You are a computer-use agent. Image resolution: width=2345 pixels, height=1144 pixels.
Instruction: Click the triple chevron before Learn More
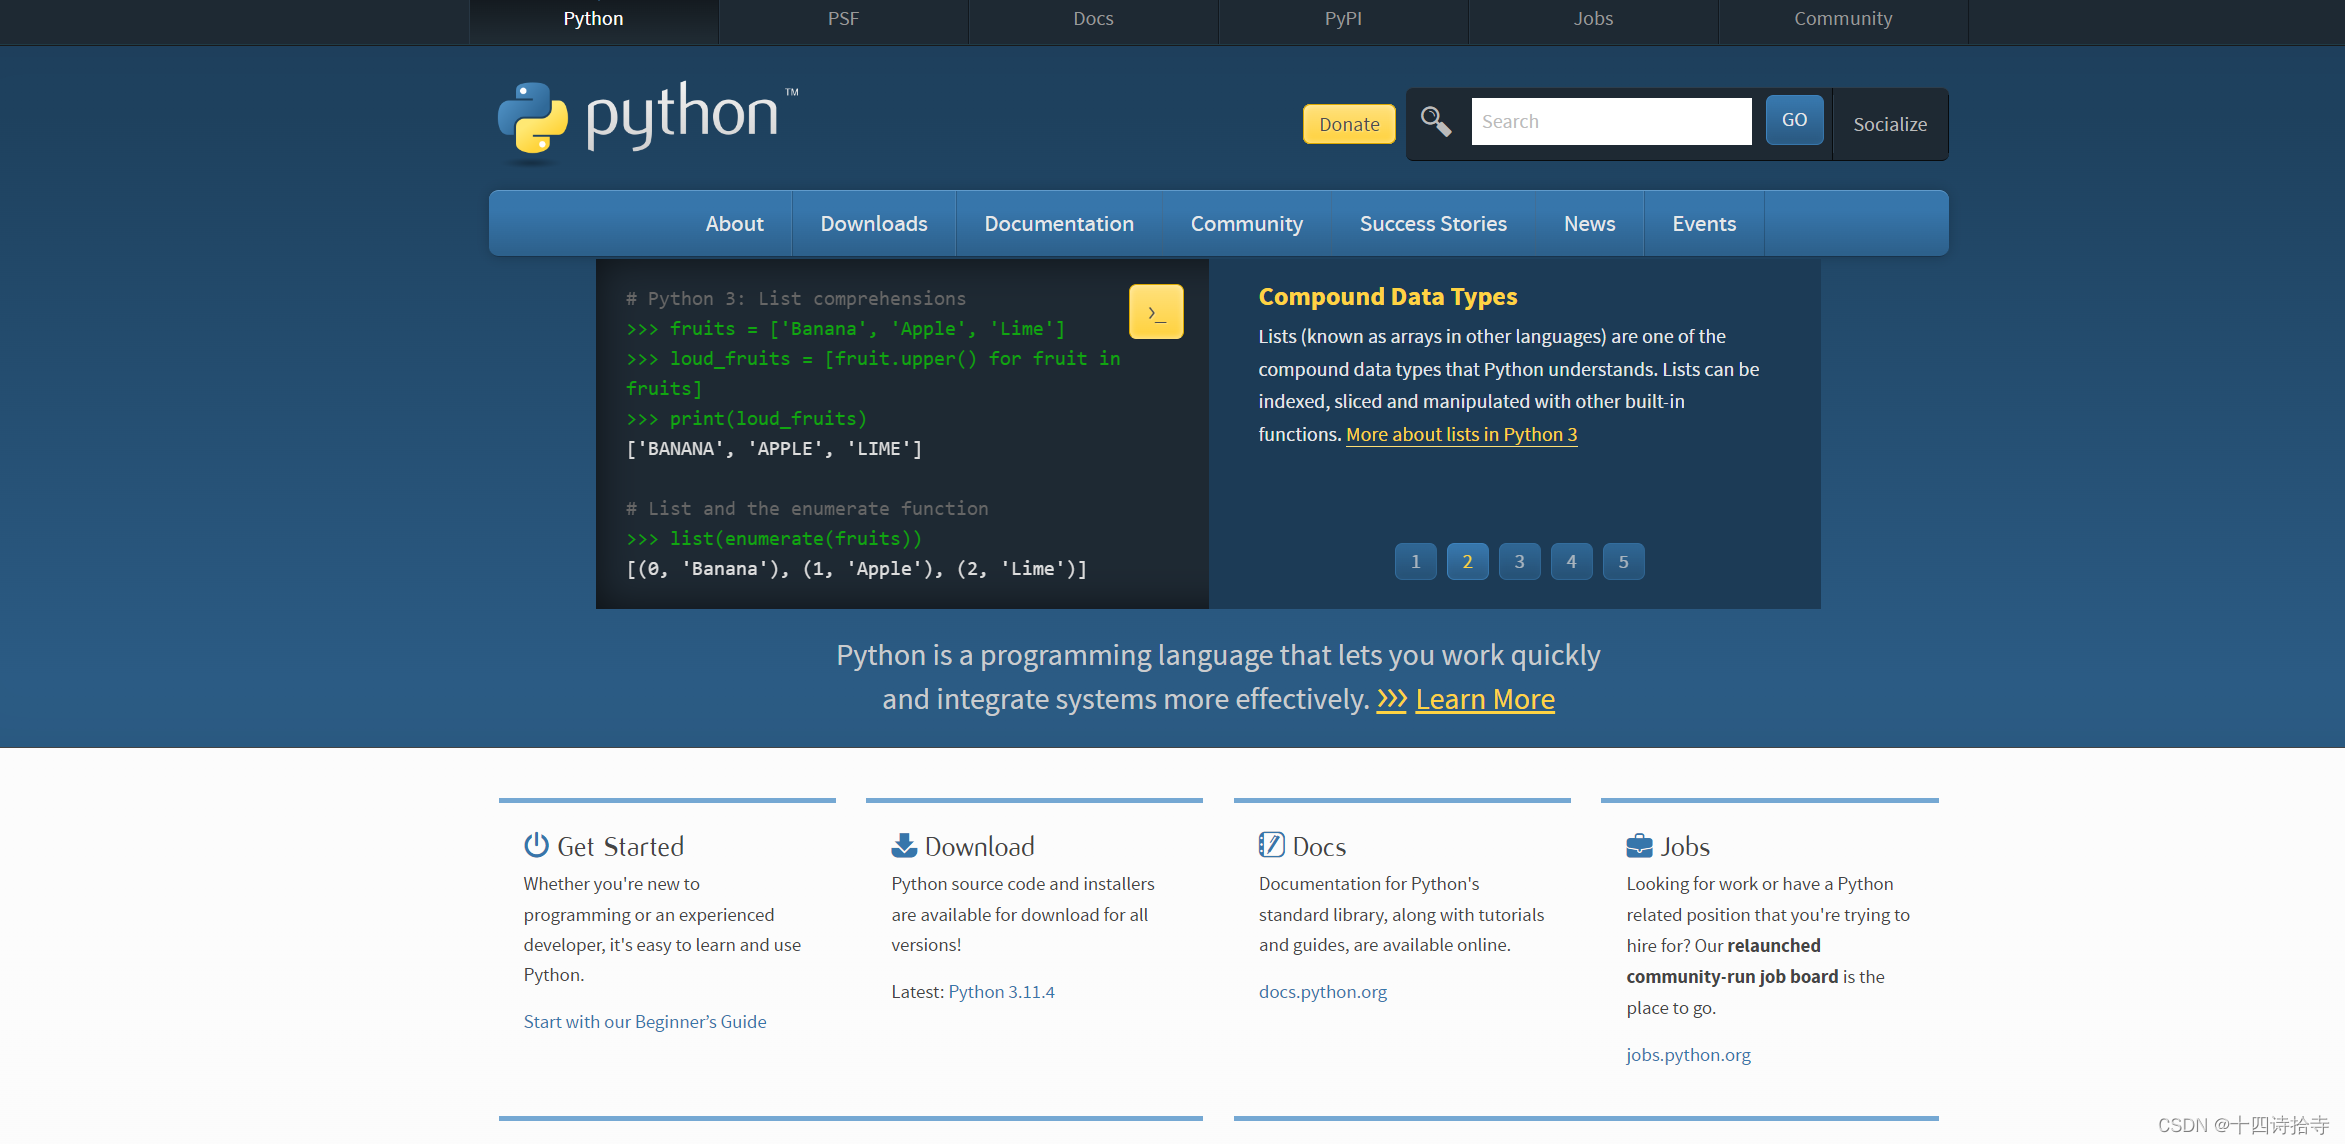pyautogui.click(x=1391, y=699)
